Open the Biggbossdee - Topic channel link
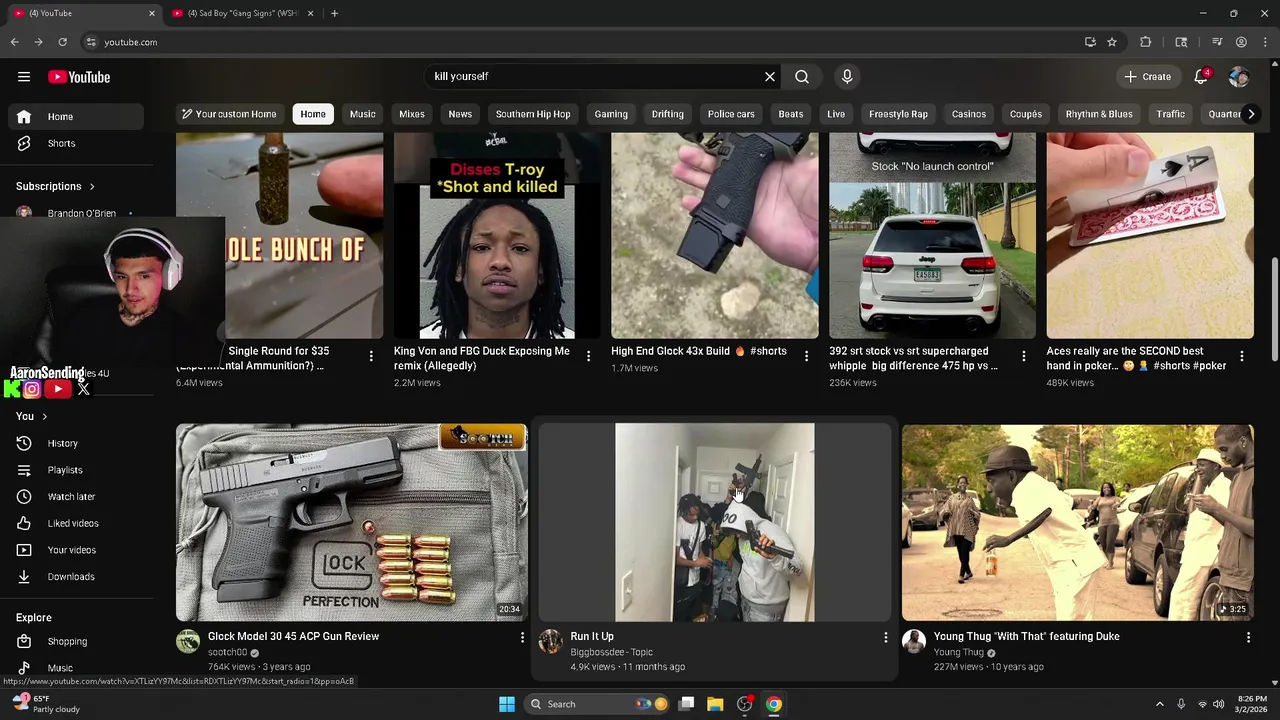The image size is (1280, 720). click(x=611, y=652)
